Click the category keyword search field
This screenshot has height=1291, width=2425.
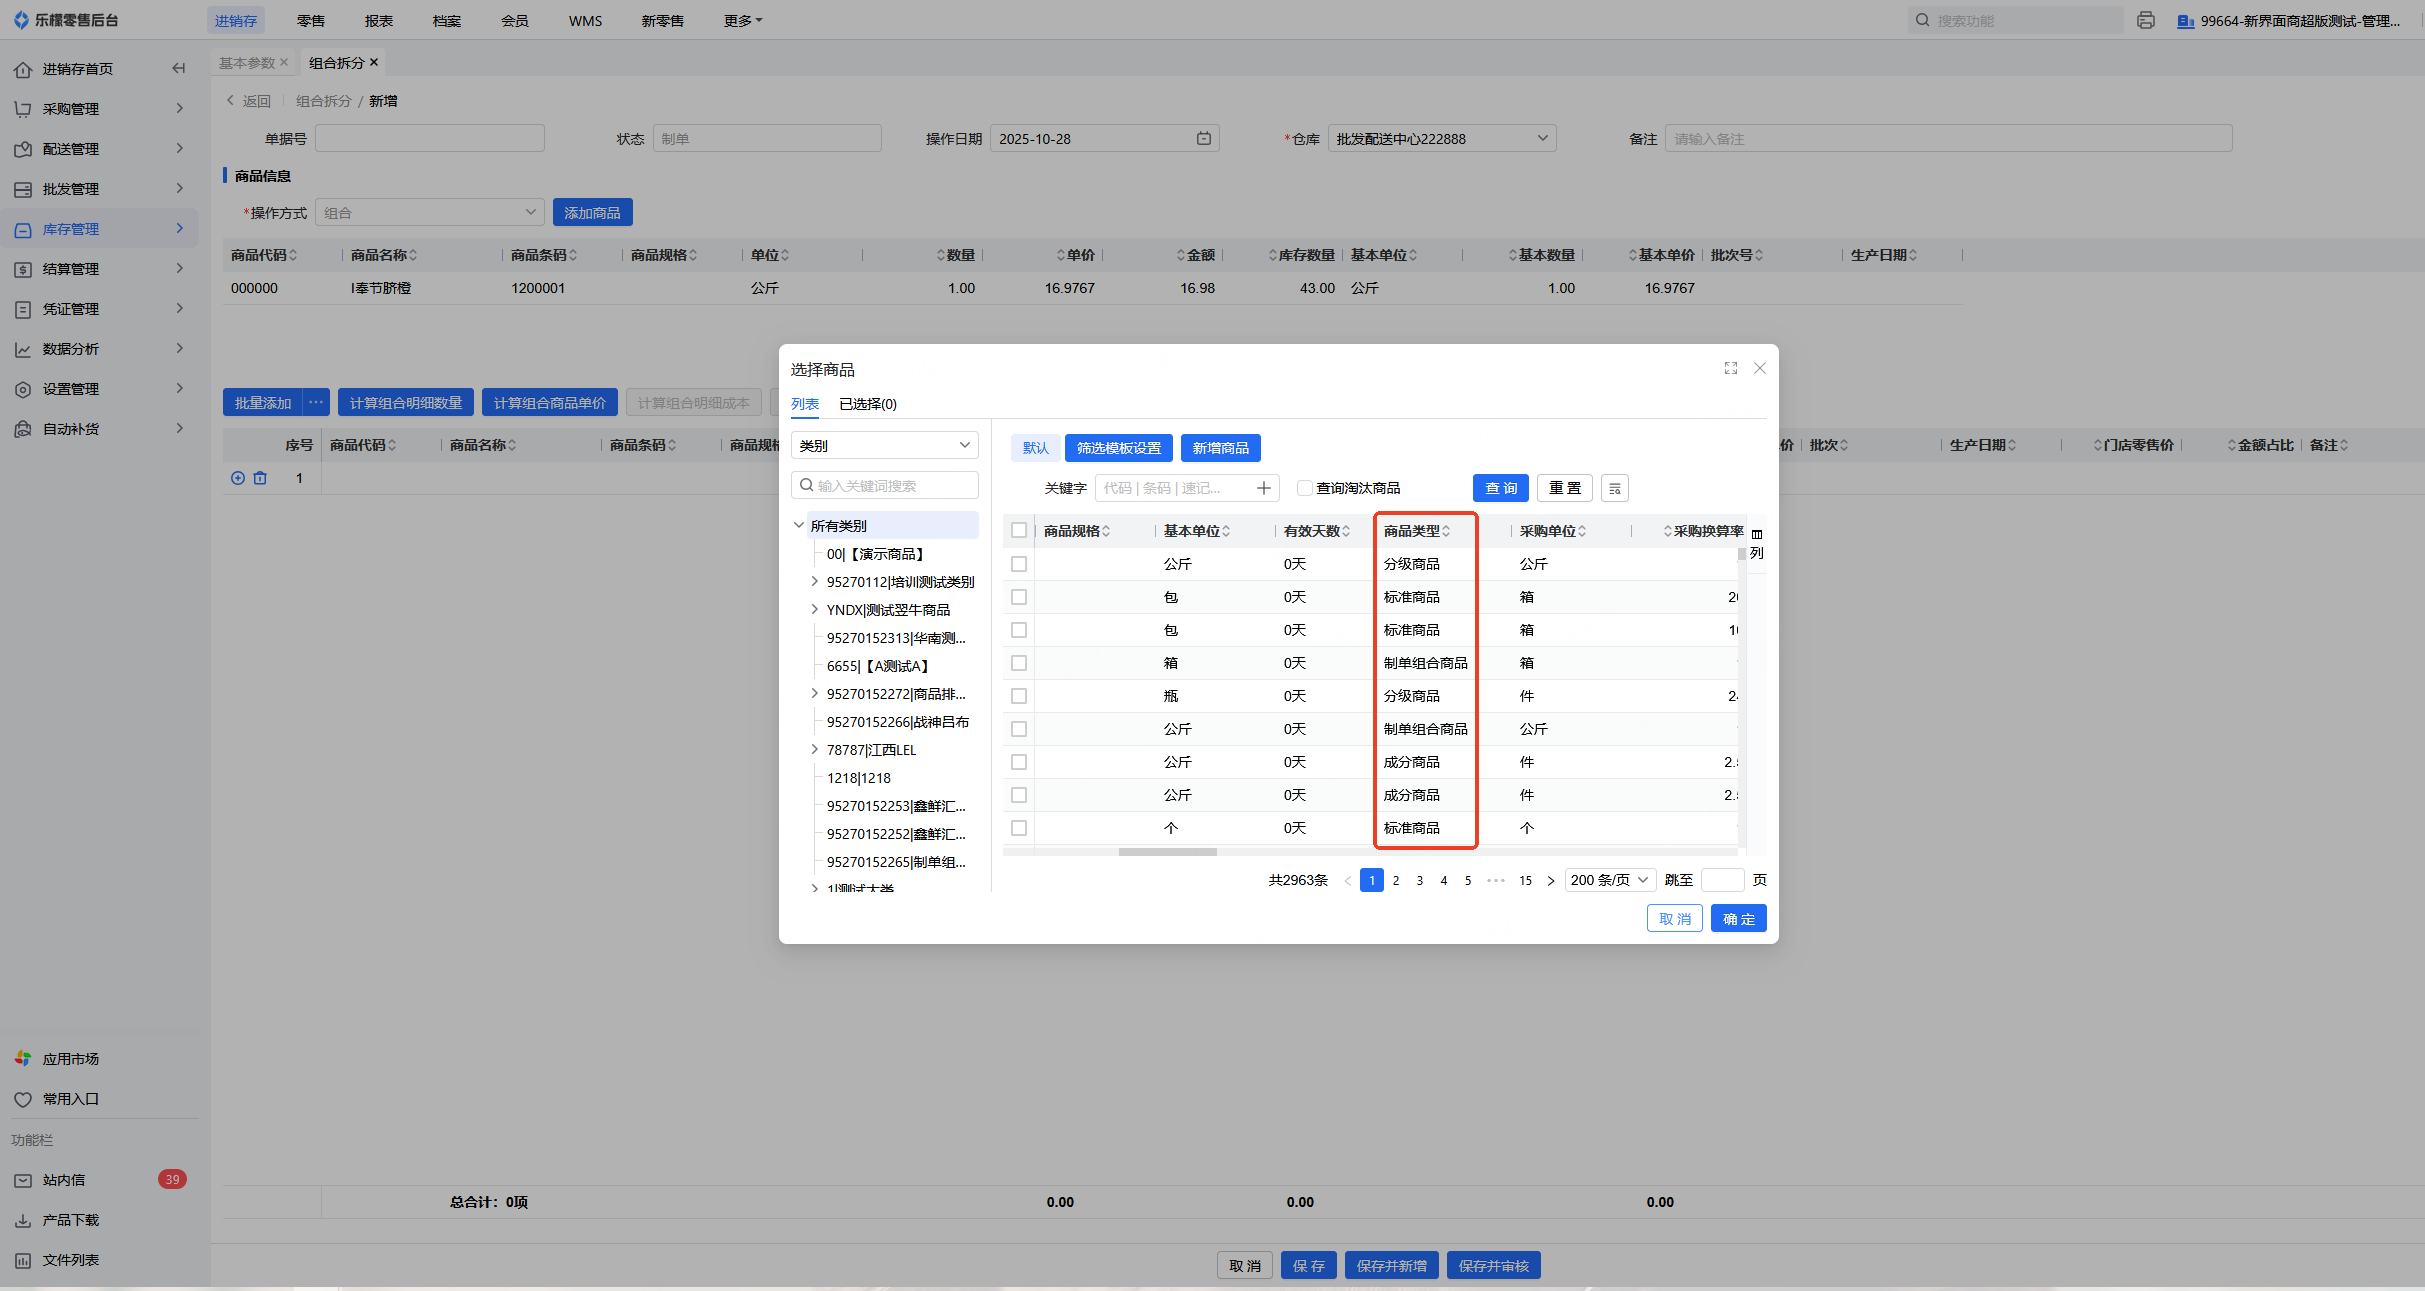[884, 486]
